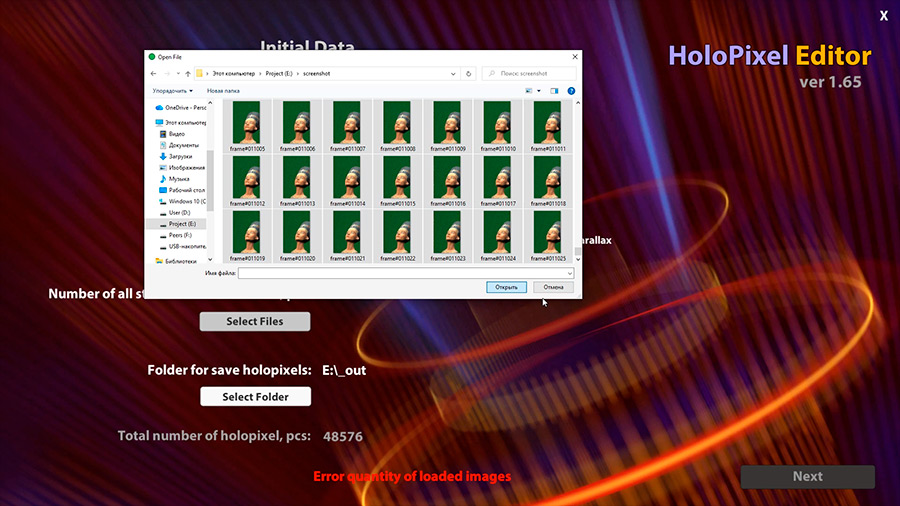Select thumbnail frame#011016
The width and height of the screenshot is (900, 506).
pos(448,181)
